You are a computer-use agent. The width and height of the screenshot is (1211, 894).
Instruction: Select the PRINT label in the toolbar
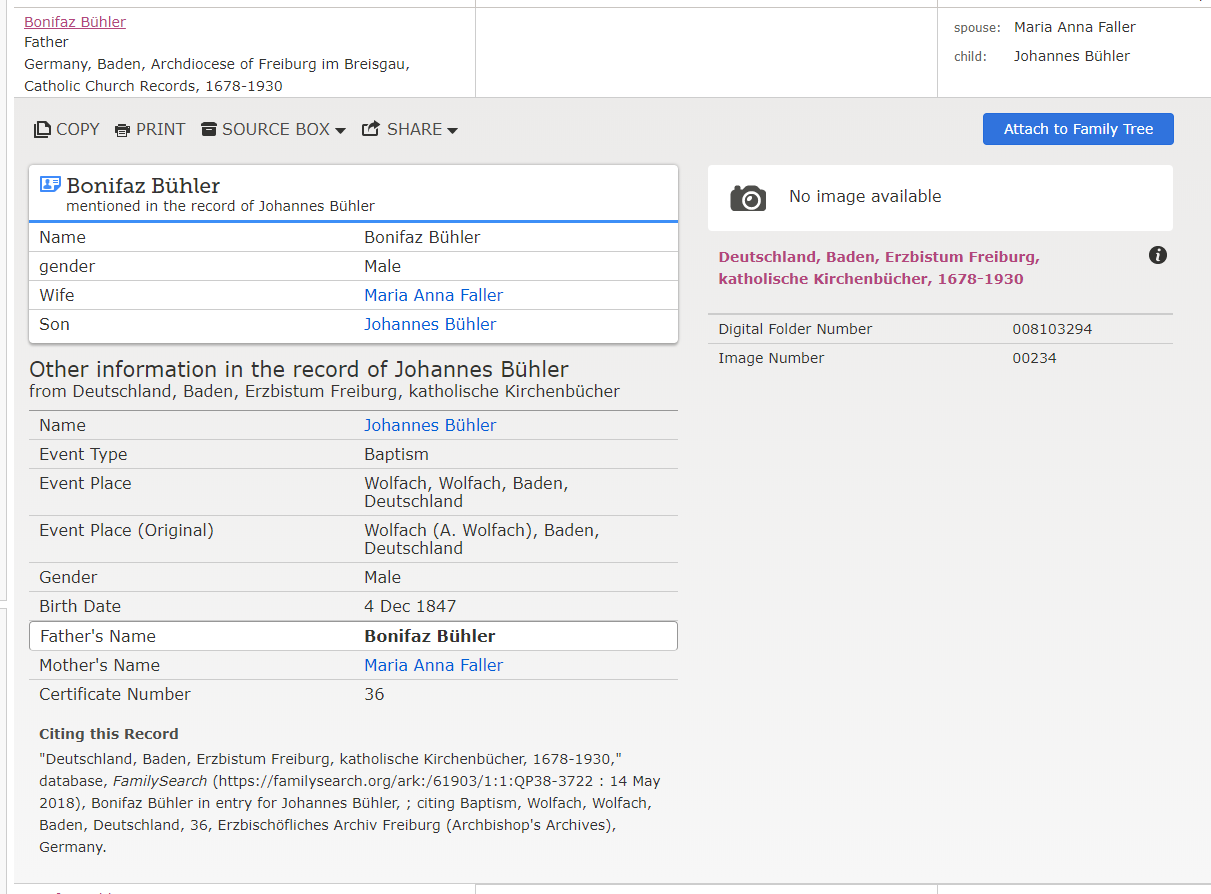[x=161, y=129]
